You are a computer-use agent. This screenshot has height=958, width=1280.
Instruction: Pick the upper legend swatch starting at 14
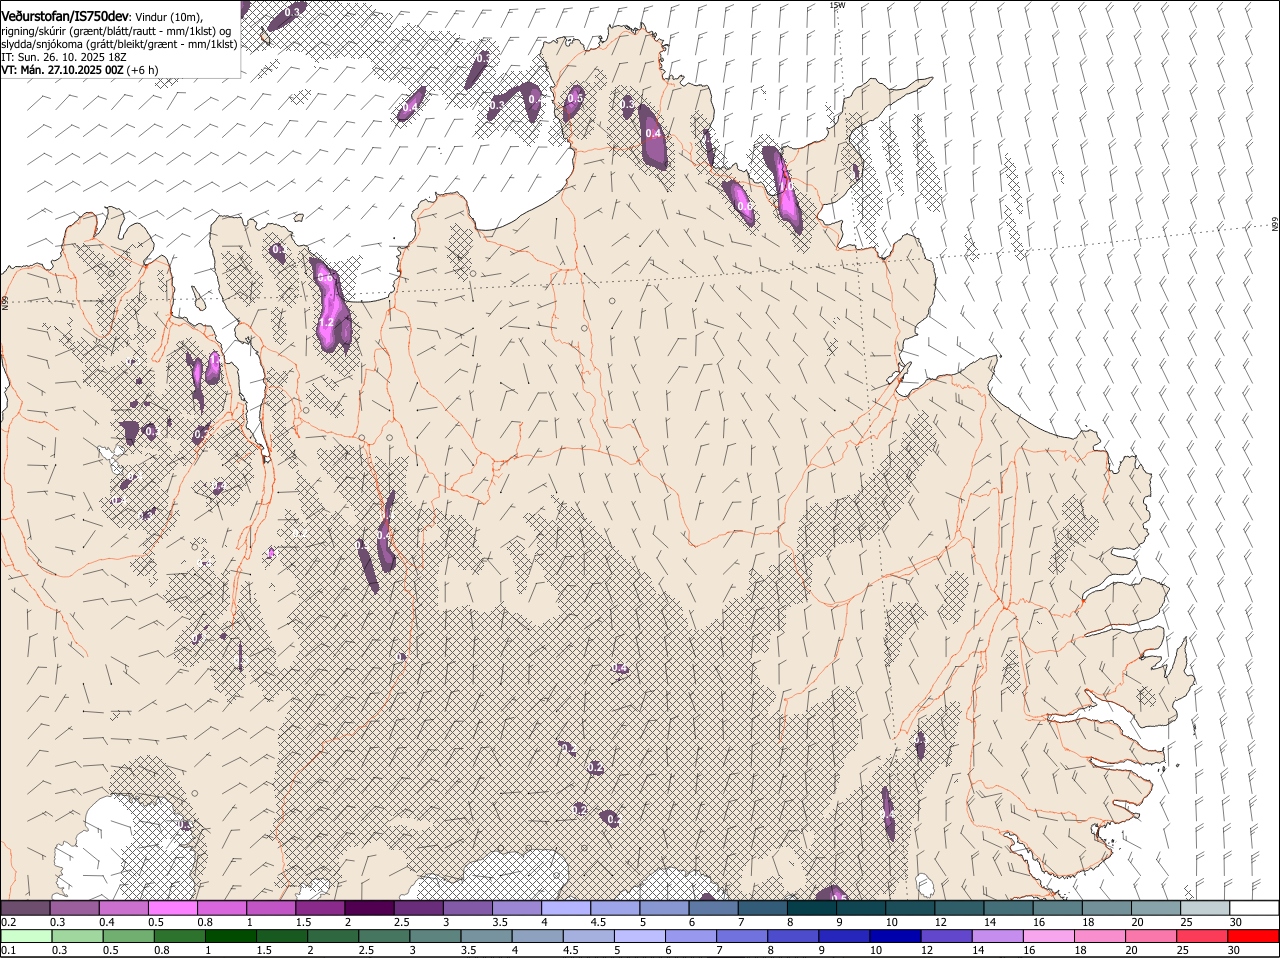point(1007,908)
